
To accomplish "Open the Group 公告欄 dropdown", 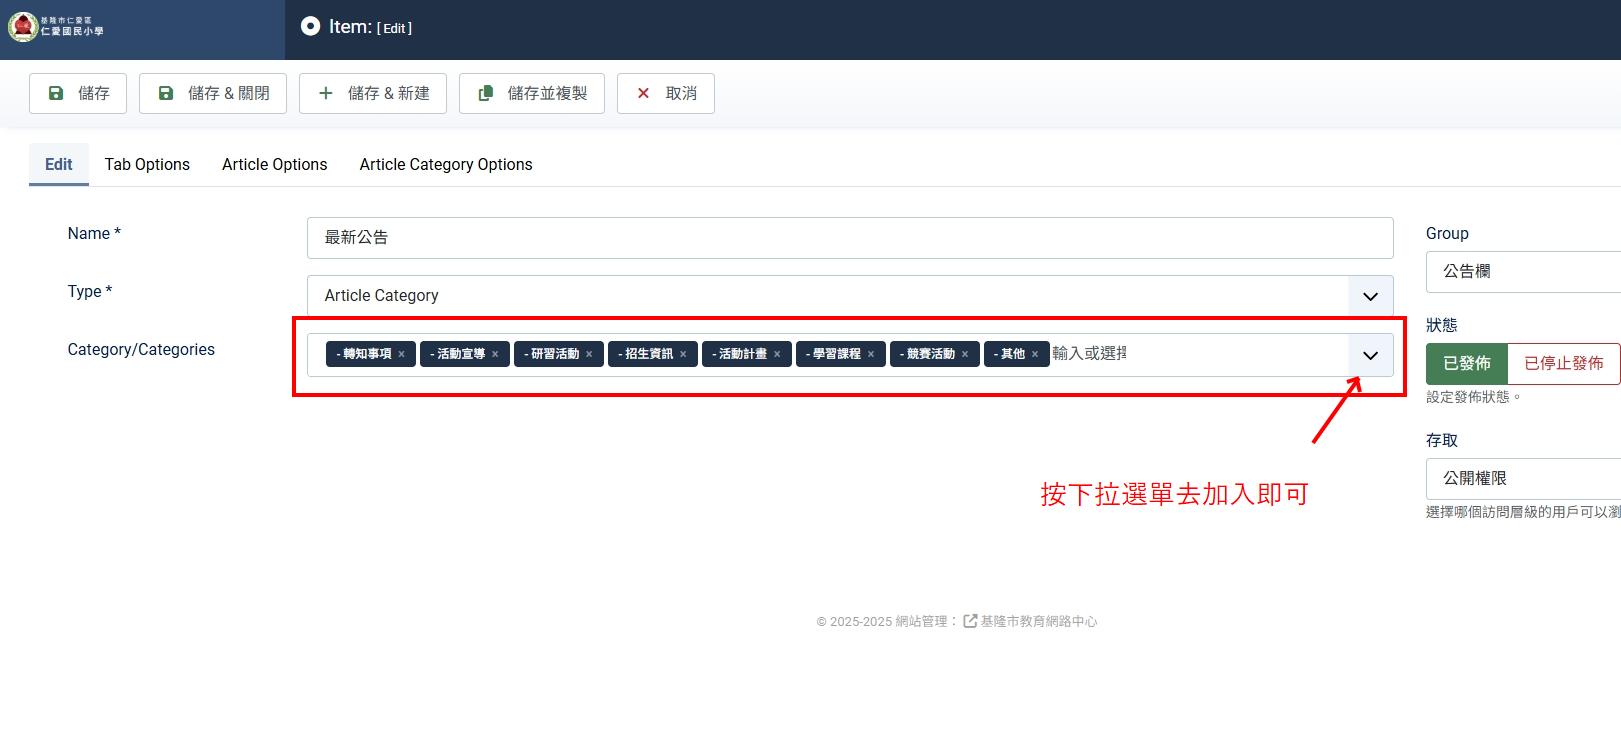I will 1523,272.
